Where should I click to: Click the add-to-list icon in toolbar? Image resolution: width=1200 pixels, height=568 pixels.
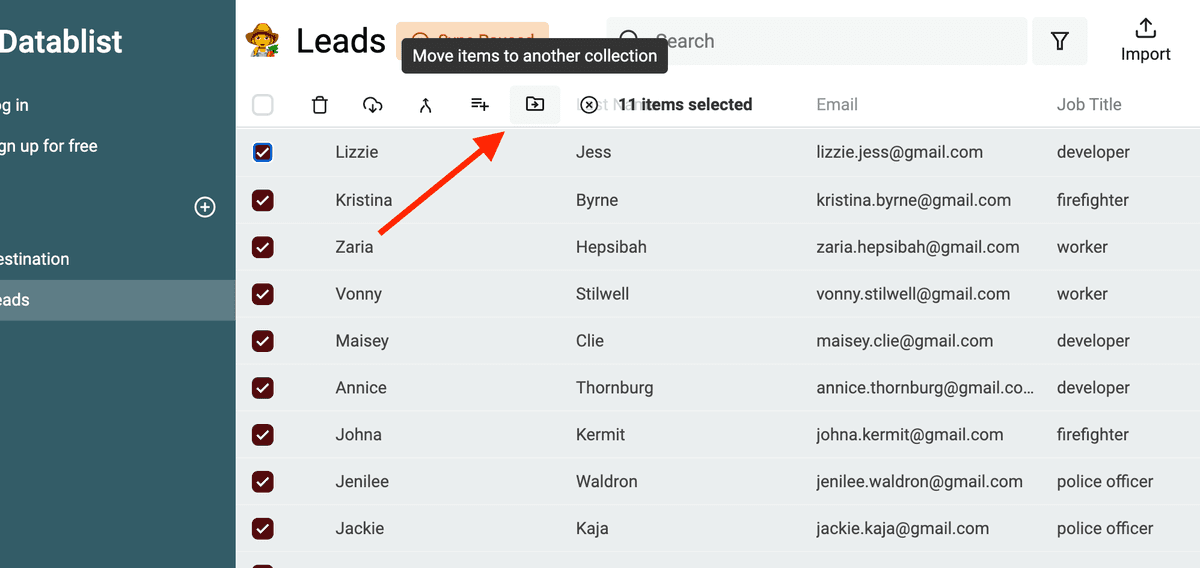[x=480, y=104]
